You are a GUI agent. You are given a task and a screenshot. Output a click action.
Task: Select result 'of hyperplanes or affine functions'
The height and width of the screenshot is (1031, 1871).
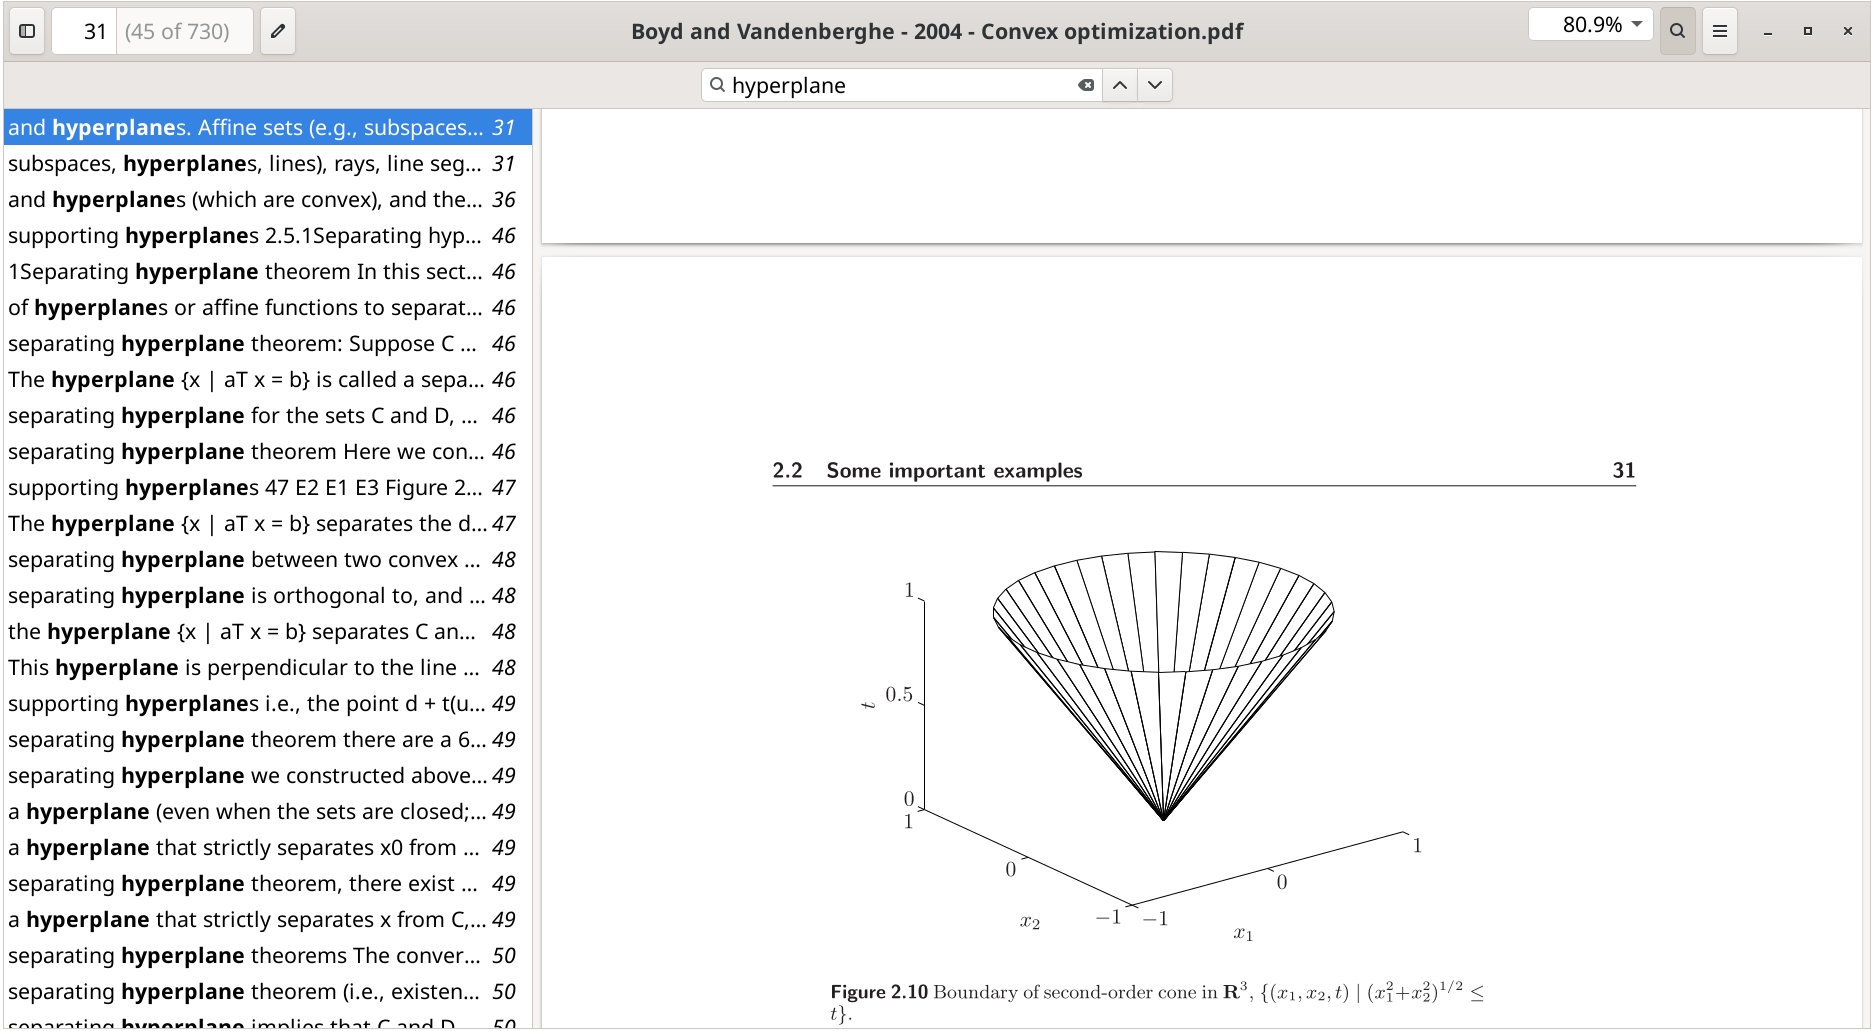(x=267, y=308)
